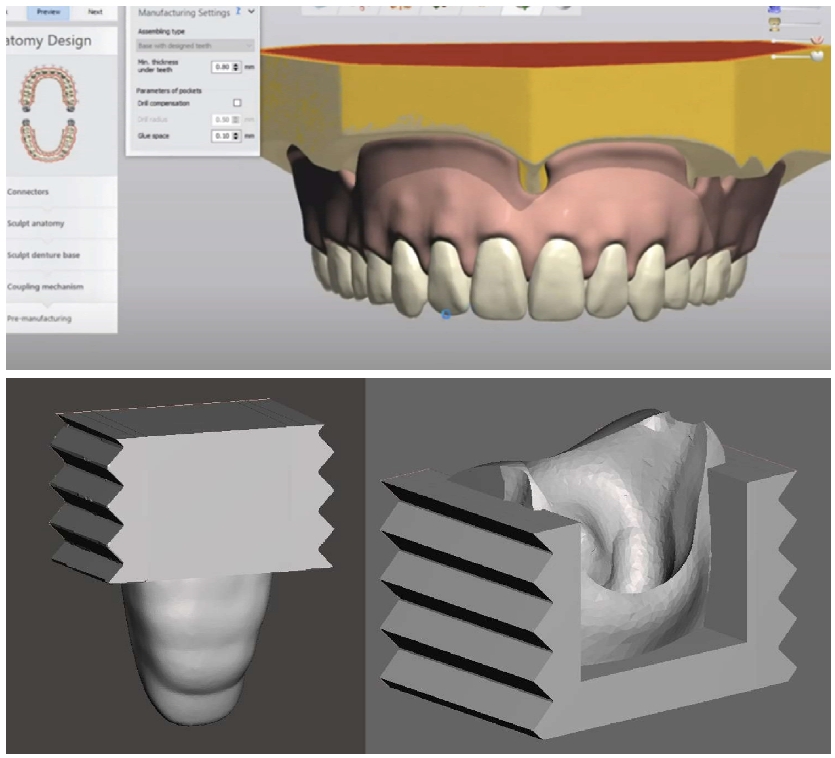Click the blue icon beside Manufacturing Settings
Screen dimensions: 835x758
click(237, 12)
